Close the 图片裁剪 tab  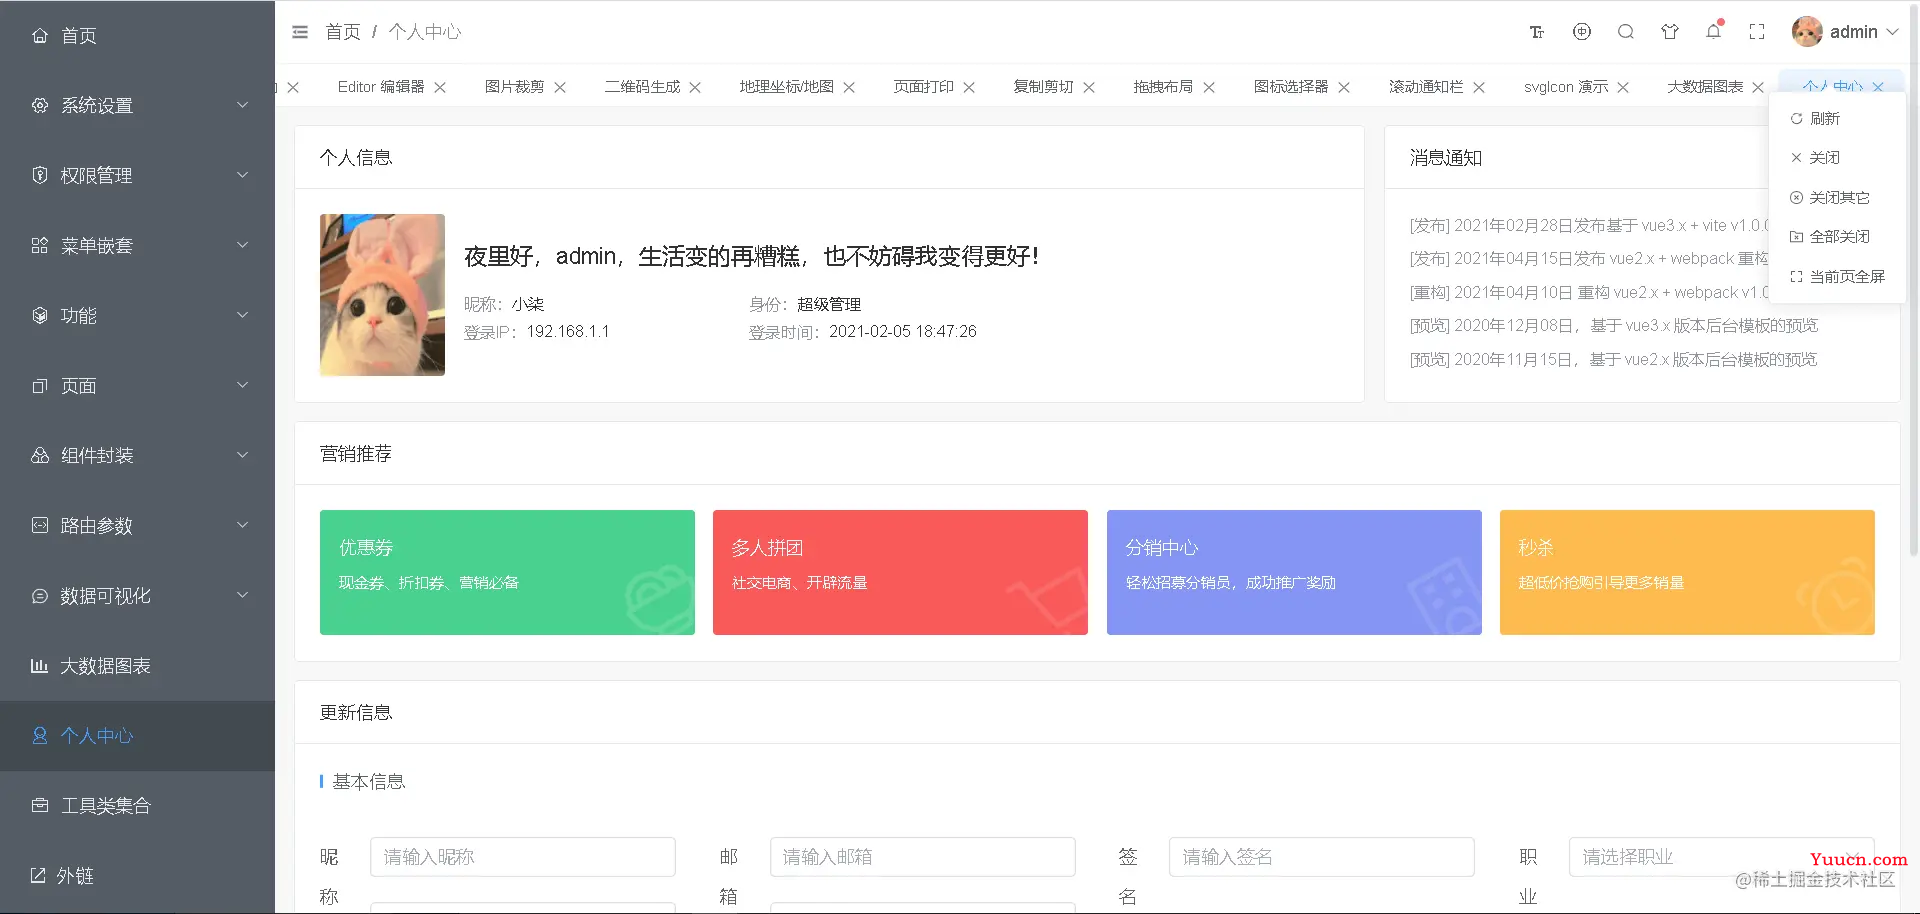560,88
